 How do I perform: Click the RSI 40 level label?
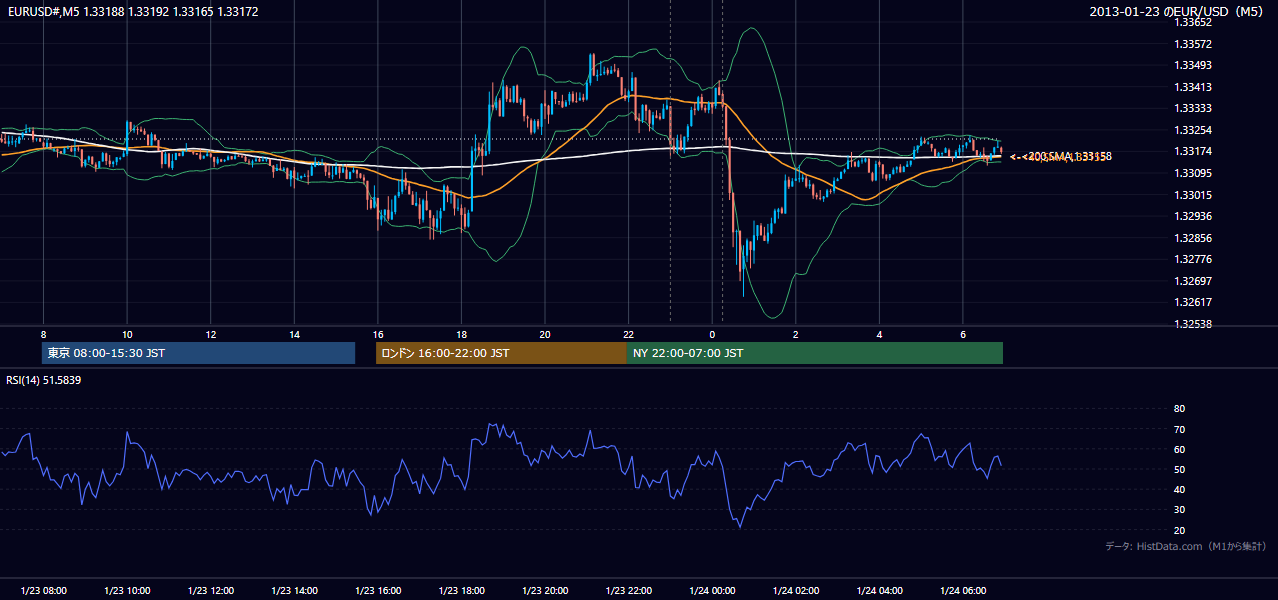1179,489
